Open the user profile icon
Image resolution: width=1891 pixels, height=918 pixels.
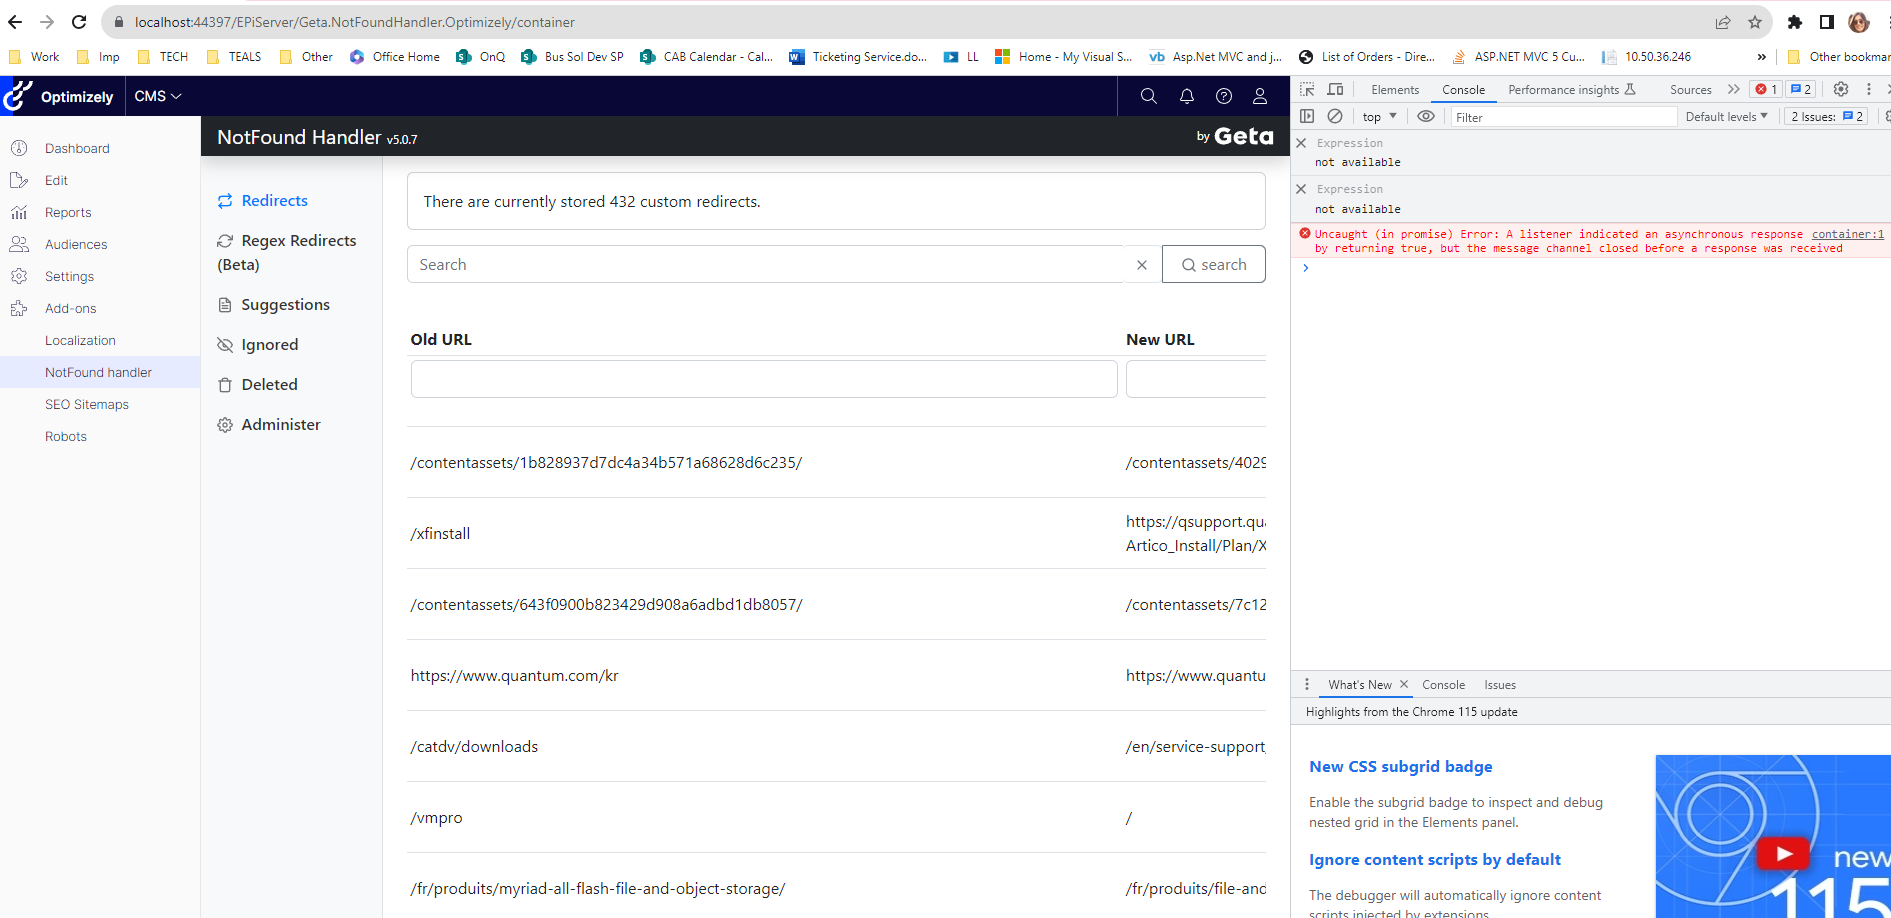[1260, 96]
